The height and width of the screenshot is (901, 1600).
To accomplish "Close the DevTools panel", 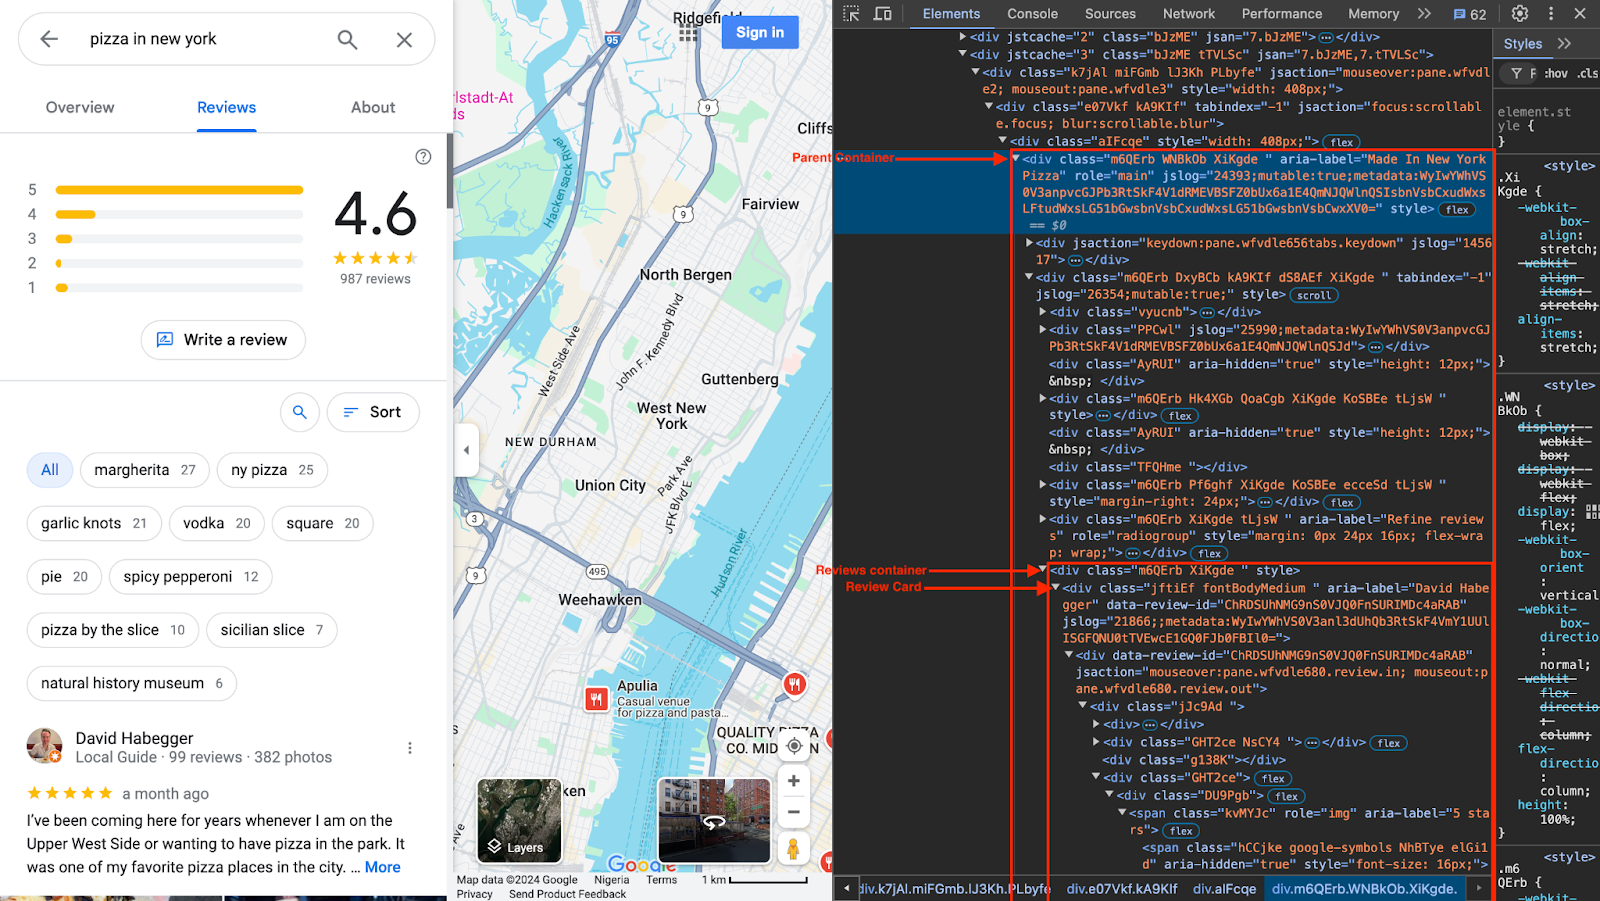I will click(1580, 14).
